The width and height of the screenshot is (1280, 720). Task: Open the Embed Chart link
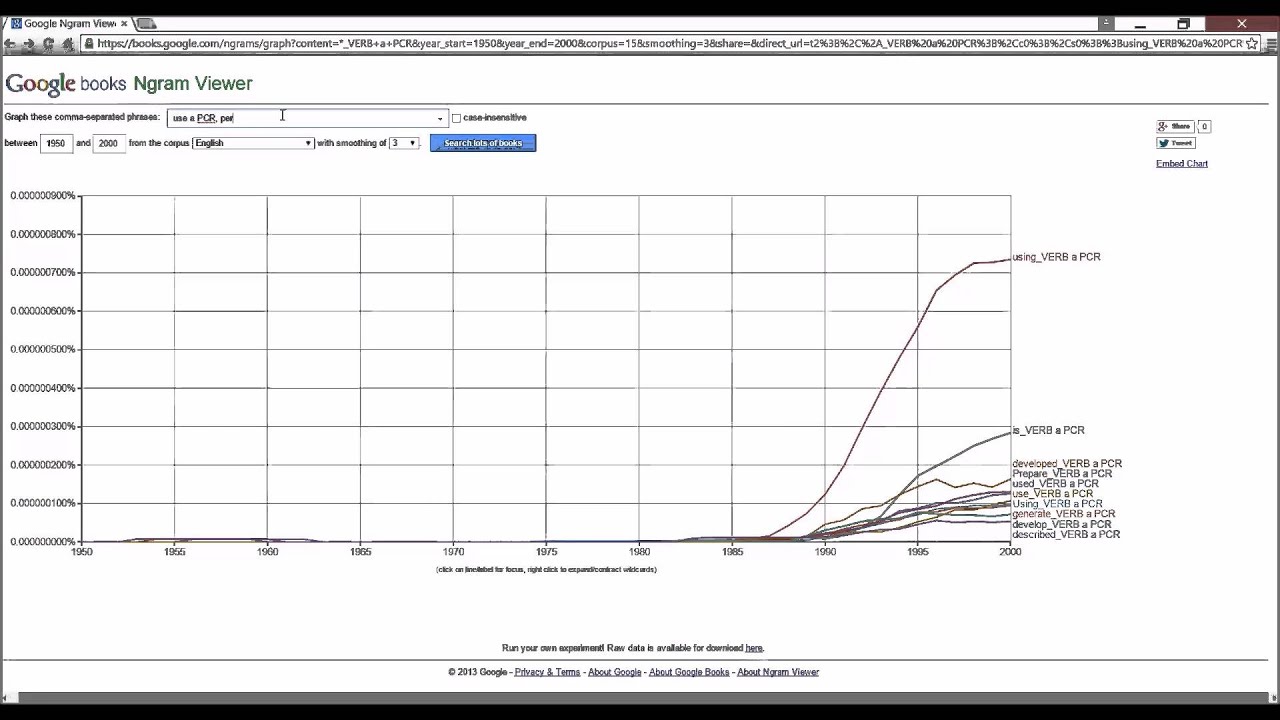click(1182, 163)
